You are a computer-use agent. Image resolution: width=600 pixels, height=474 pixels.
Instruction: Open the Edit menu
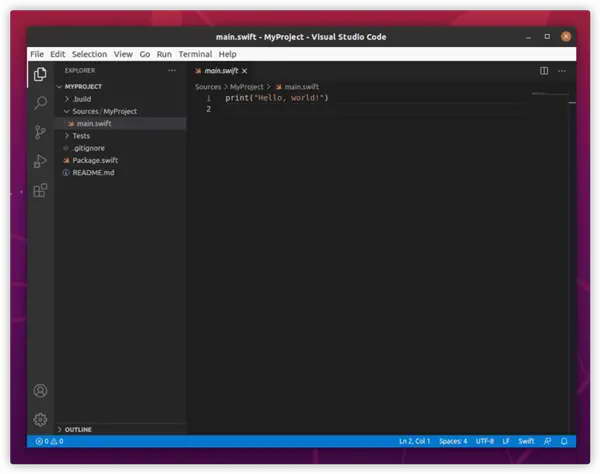tap(58, 54)
